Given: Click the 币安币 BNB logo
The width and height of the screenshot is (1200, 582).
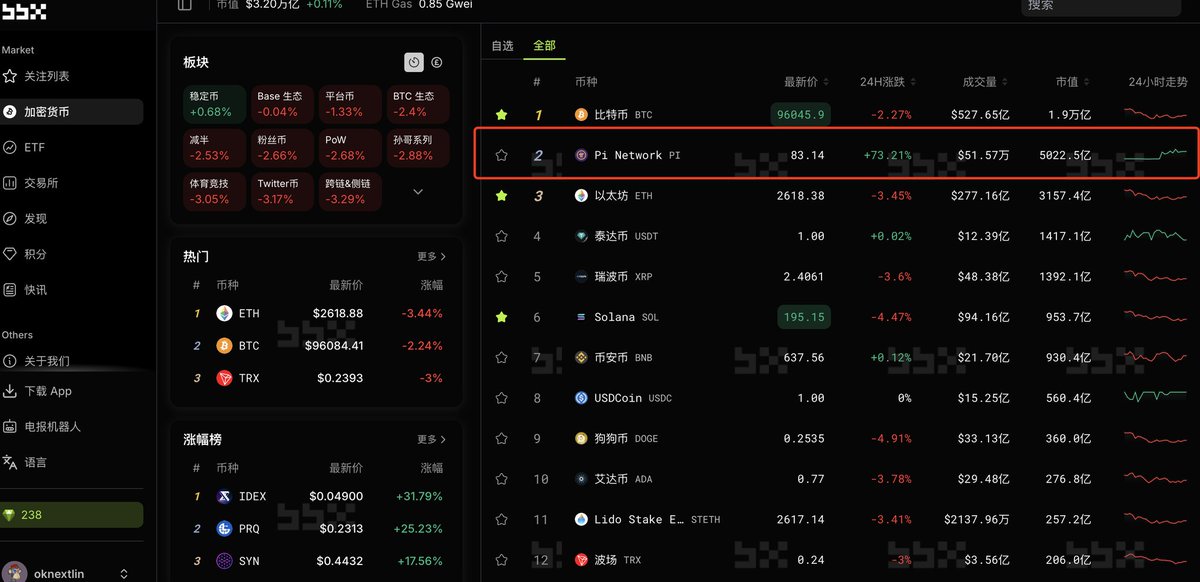Looking at the screenshot, I should coord(581,357).
